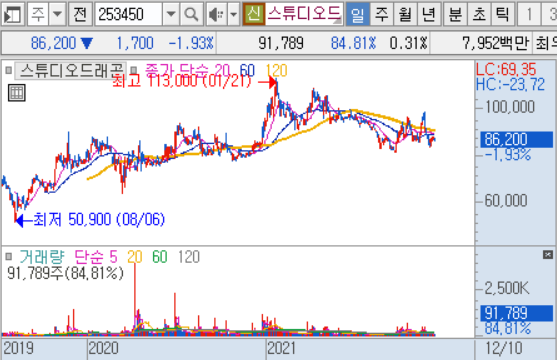Click the 스튜디오드래곤 chart title label
This screenshot has width=557, height=360.
coord(71,71)
